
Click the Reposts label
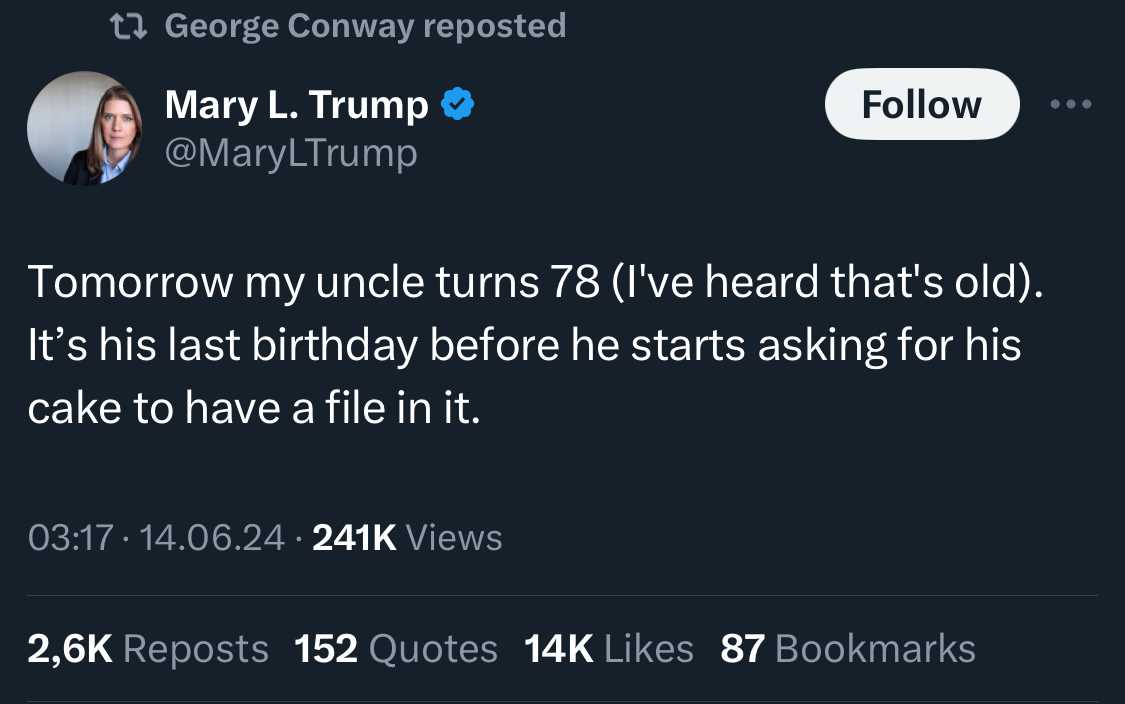click(x=196, y=649)
